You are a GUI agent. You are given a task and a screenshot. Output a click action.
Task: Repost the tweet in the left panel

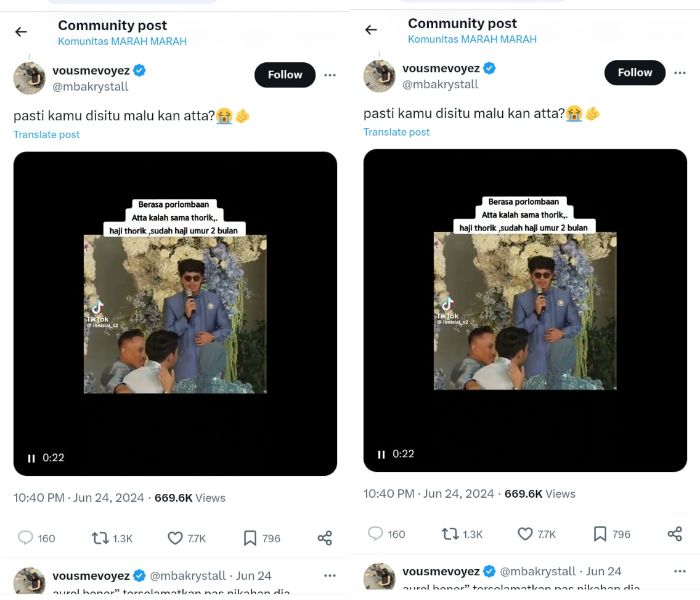coord(100,538)
